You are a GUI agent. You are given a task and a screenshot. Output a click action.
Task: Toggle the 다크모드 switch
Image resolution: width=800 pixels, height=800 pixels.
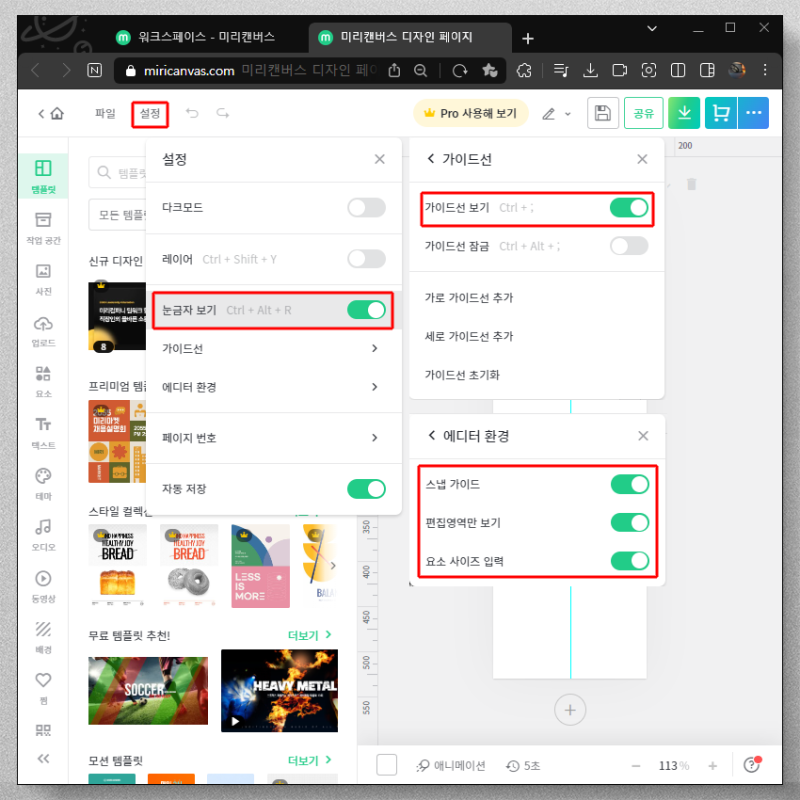[x=366, y=208]
